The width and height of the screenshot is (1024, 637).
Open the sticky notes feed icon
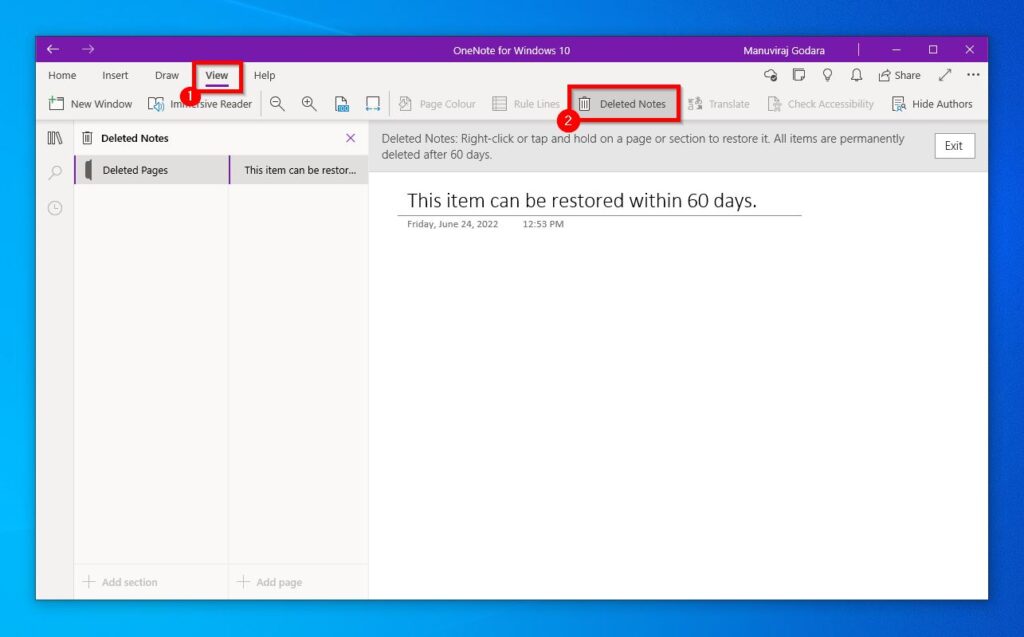click(x=799, y=75)
